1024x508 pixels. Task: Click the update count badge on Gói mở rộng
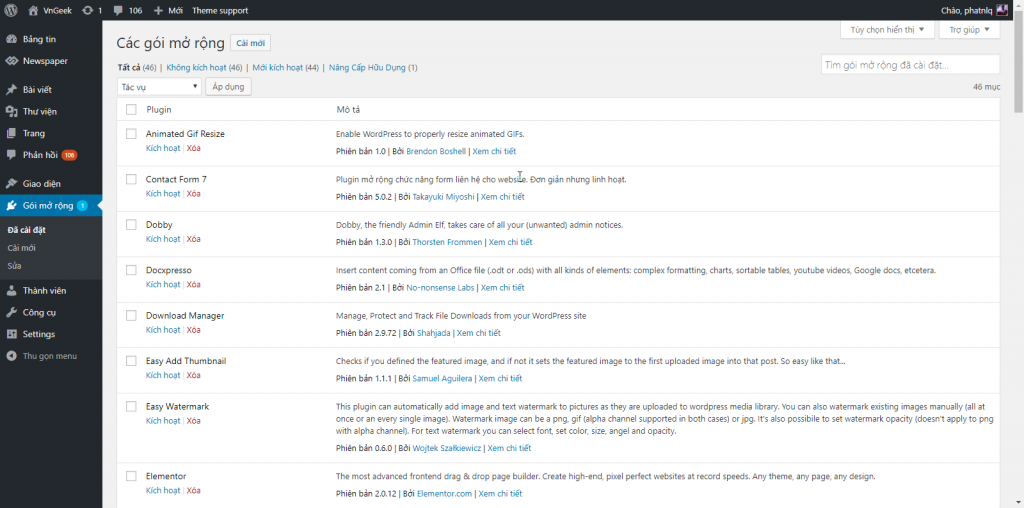(x=82, y=206)
